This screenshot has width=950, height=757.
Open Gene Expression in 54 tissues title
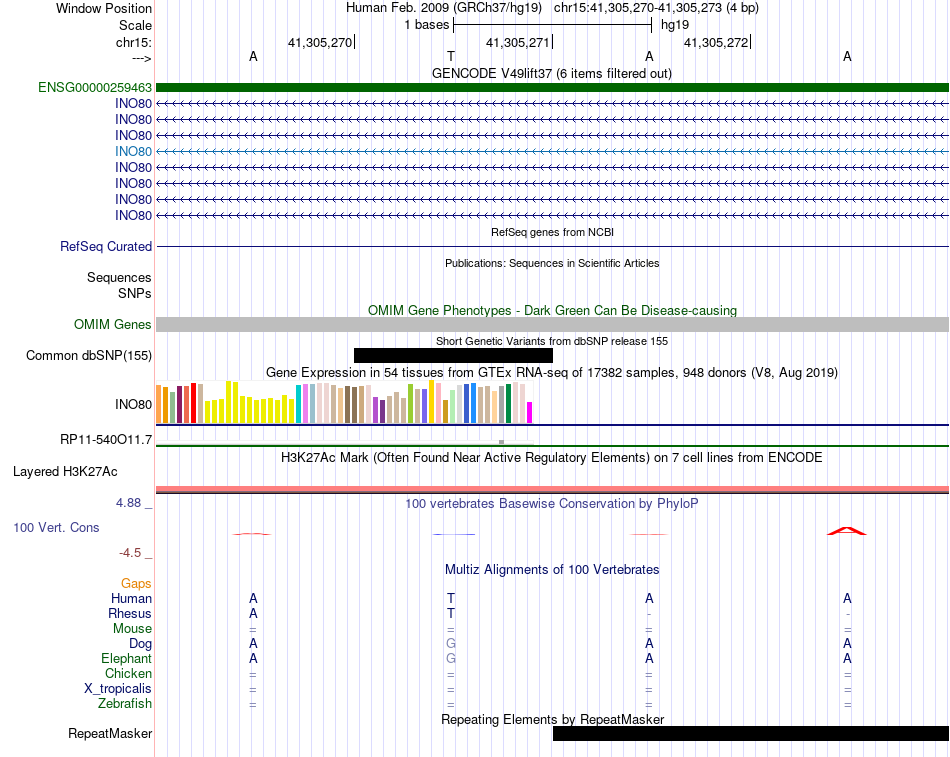coord(552,372)
